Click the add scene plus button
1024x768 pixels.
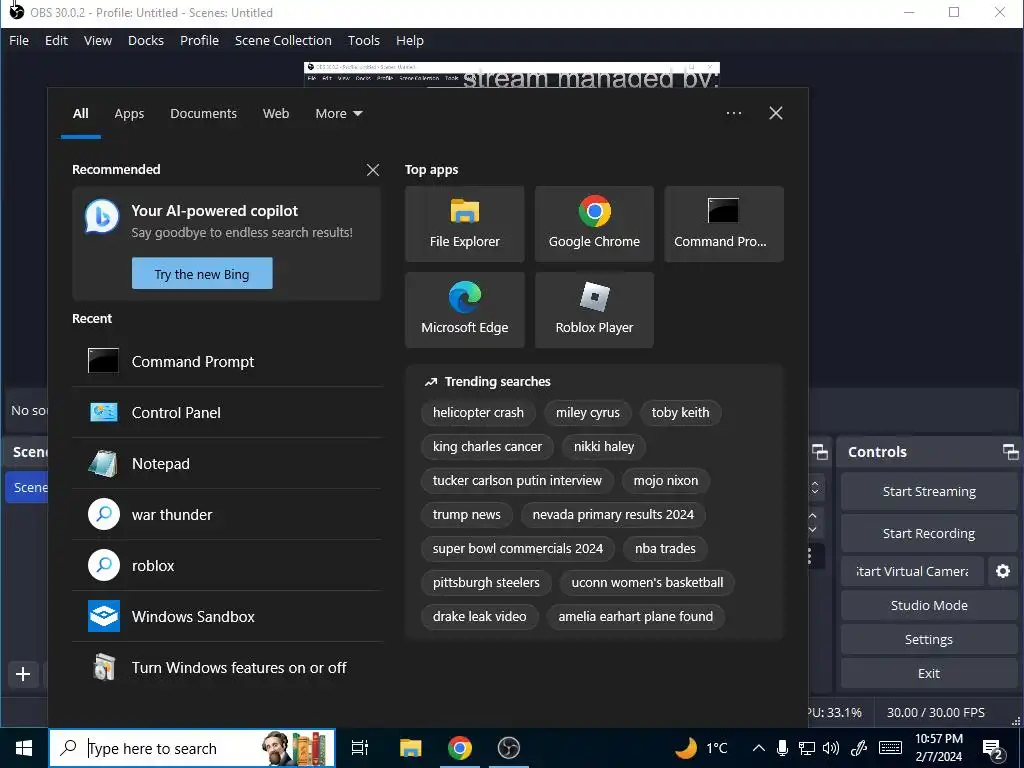pos(23,674)
